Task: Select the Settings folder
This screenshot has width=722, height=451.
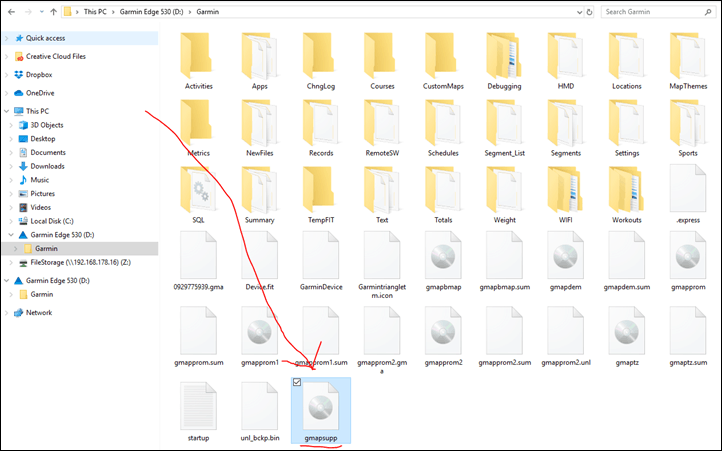Action: tap(627, 128)
